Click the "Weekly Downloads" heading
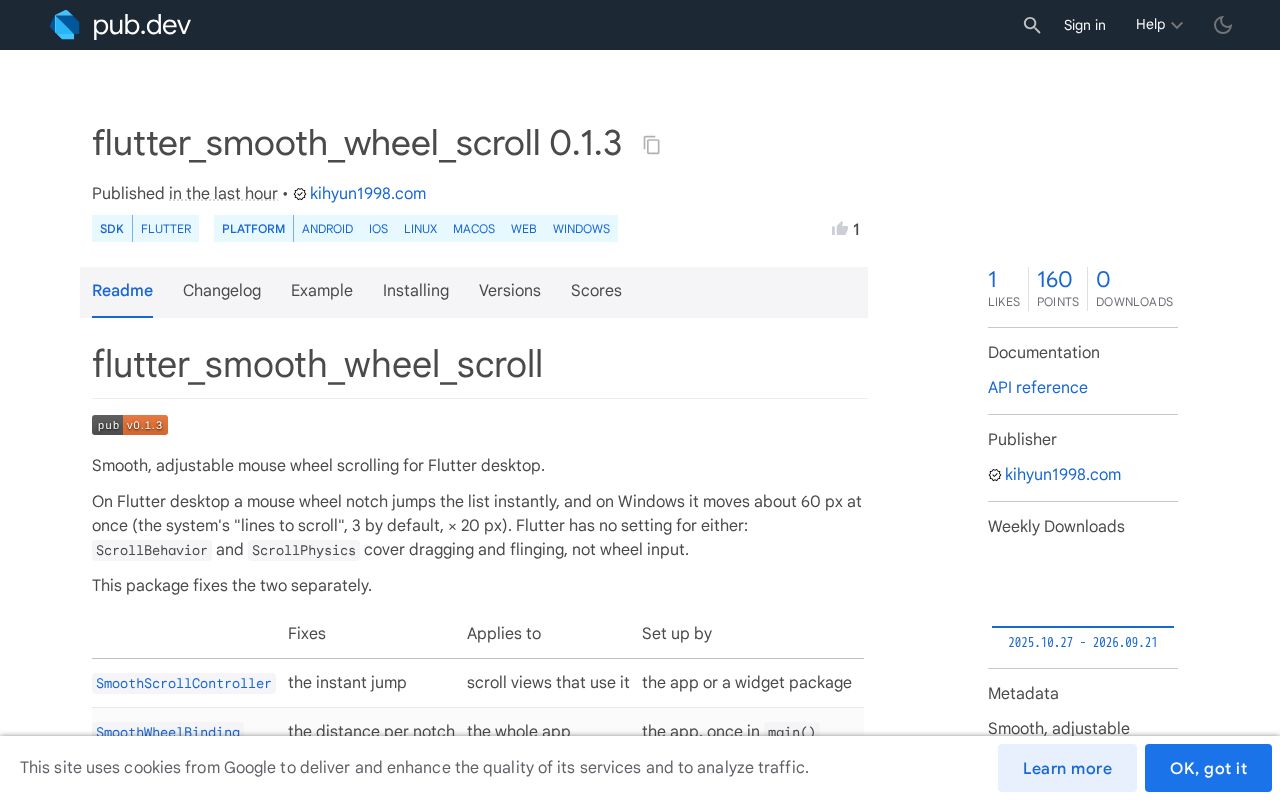Viewport: 1280px width, 800px height. (1056, 527)
